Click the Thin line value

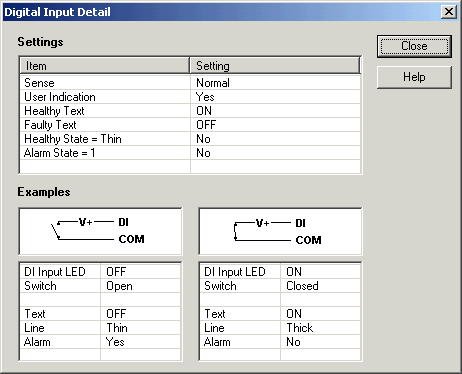117,328
